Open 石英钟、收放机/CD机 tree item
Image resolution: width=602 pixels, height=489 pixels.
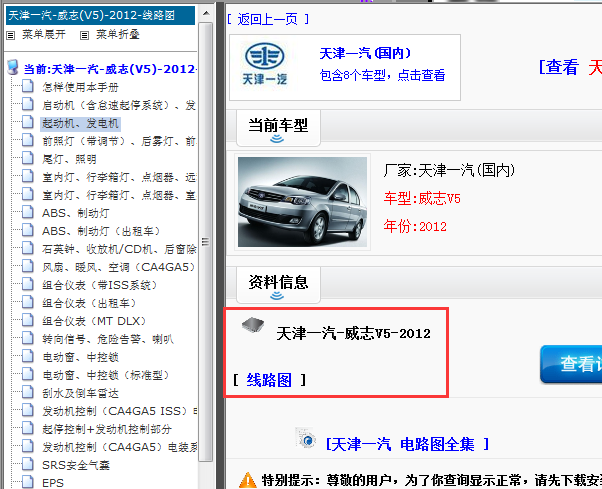click(119, 249)
